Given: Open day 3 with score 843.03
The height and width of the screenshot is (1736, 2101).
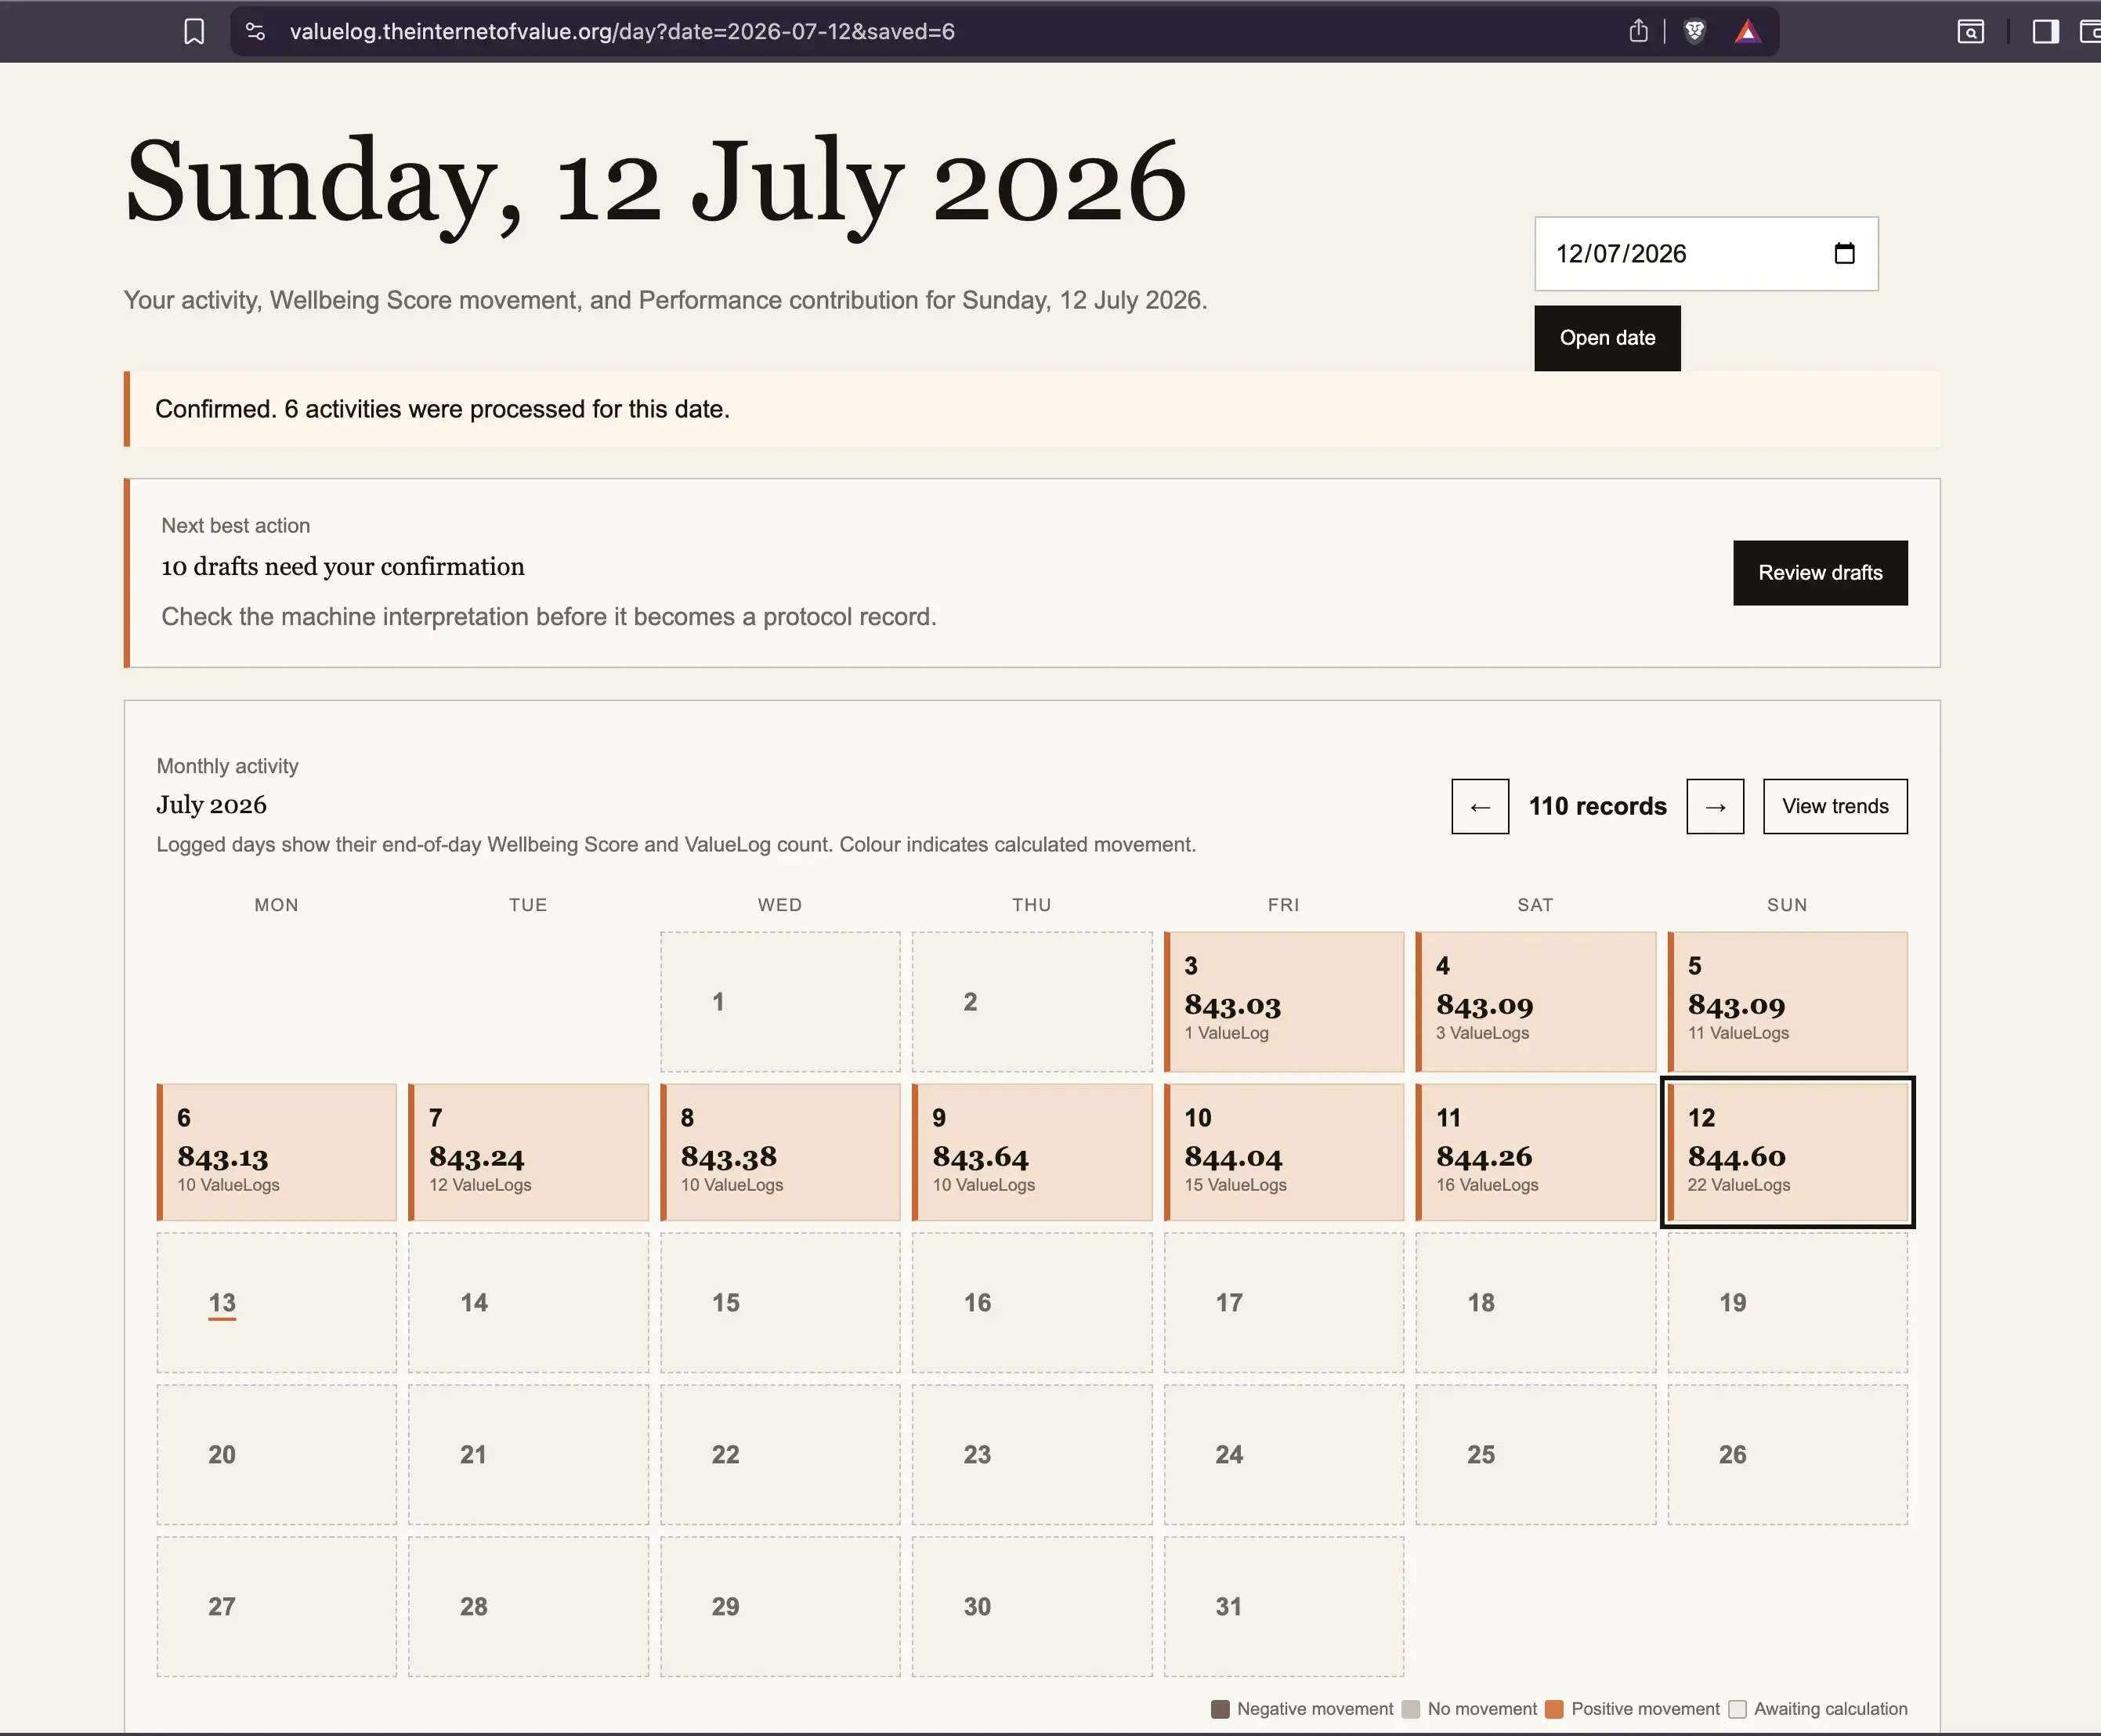Looking at the screenshot, I should 1284,1002.
